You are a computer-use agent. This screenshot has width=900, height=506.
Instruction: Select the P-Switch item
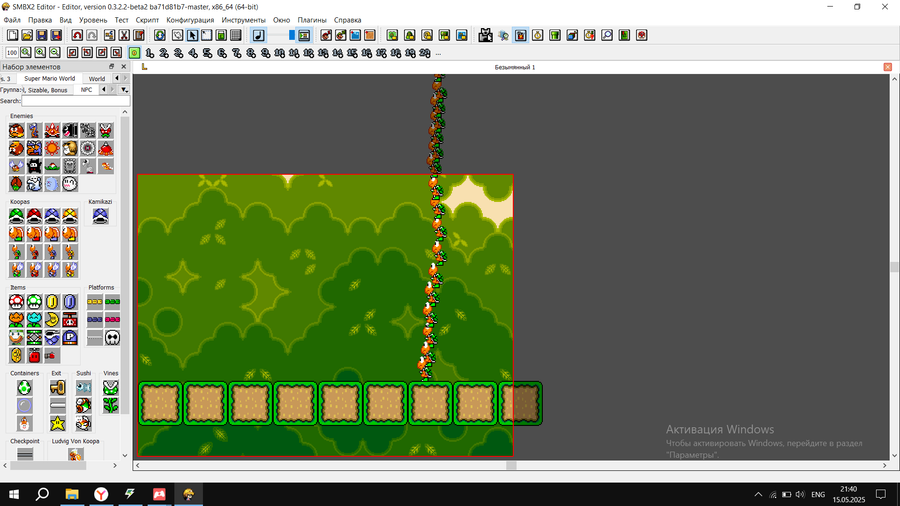(70, 337)
